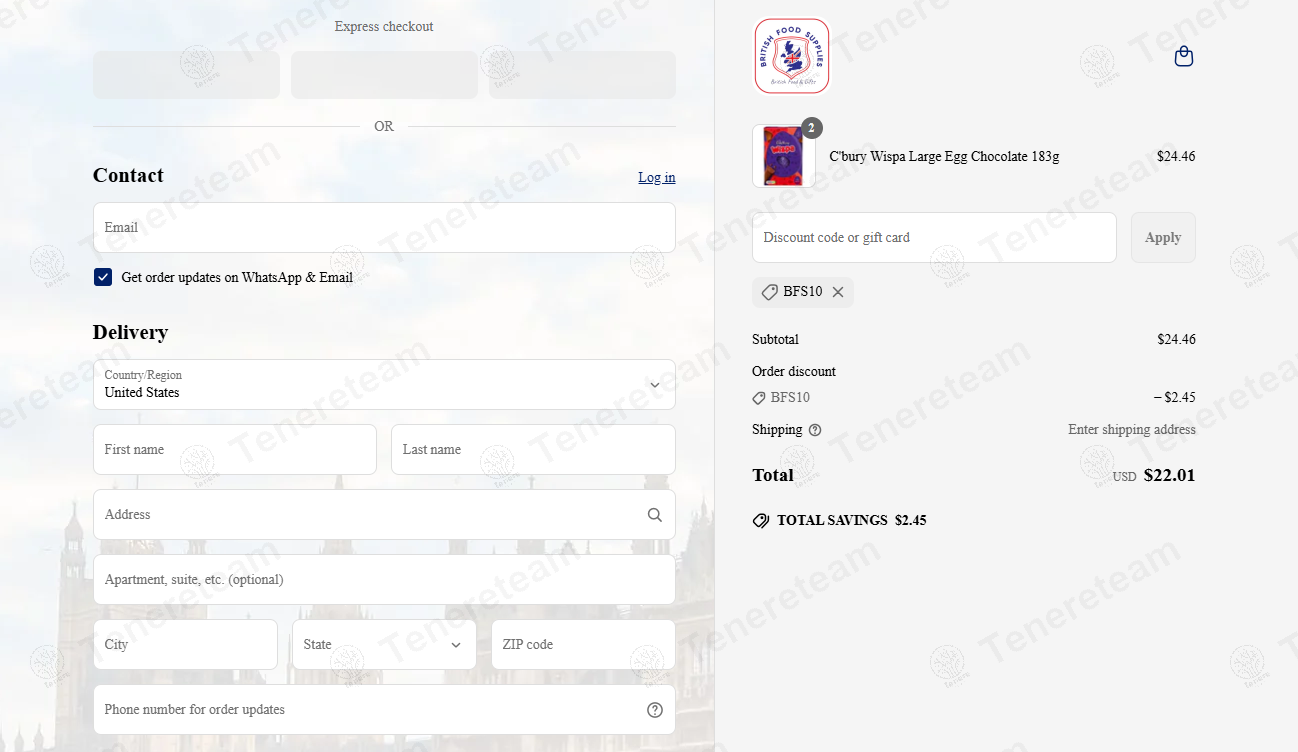
Task: Click the Country/Region chevron arrow
Action: [x=655, y=385]
